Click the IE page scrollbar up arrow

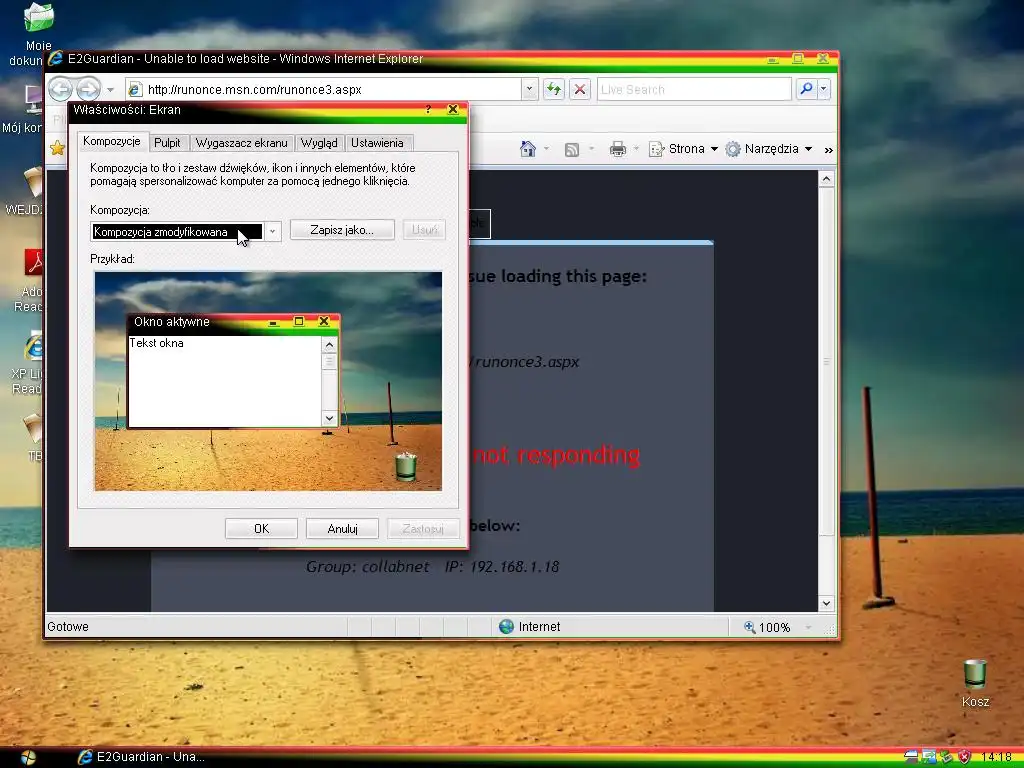tap(826, 179)
